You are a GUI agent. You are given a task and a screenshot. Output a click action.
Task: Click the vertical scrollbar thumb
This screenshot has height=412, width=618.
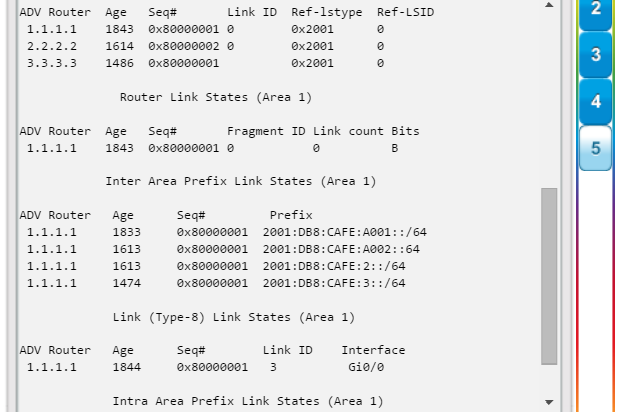[x=549, y=276]
